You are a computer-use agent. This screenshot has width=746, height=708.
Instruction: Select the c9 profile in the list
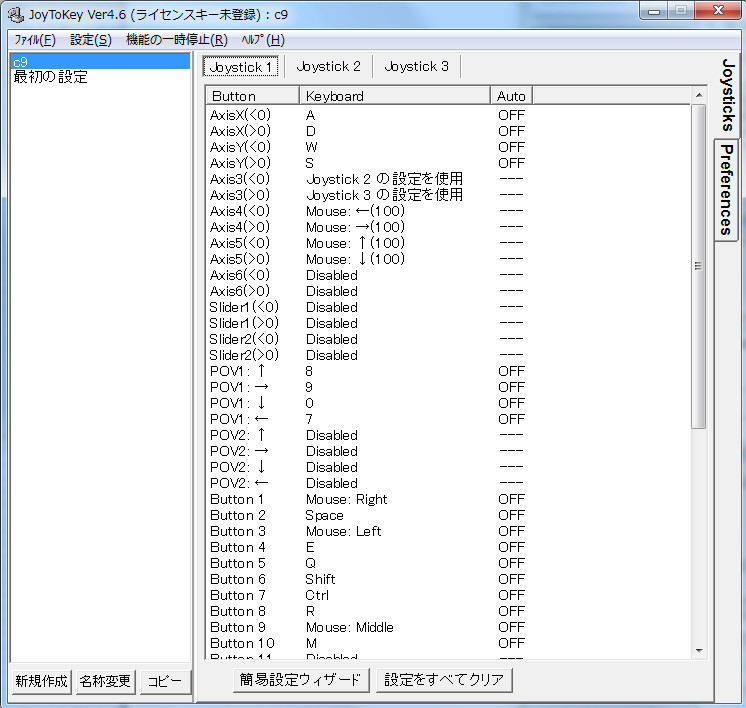(x=100, y=62)
